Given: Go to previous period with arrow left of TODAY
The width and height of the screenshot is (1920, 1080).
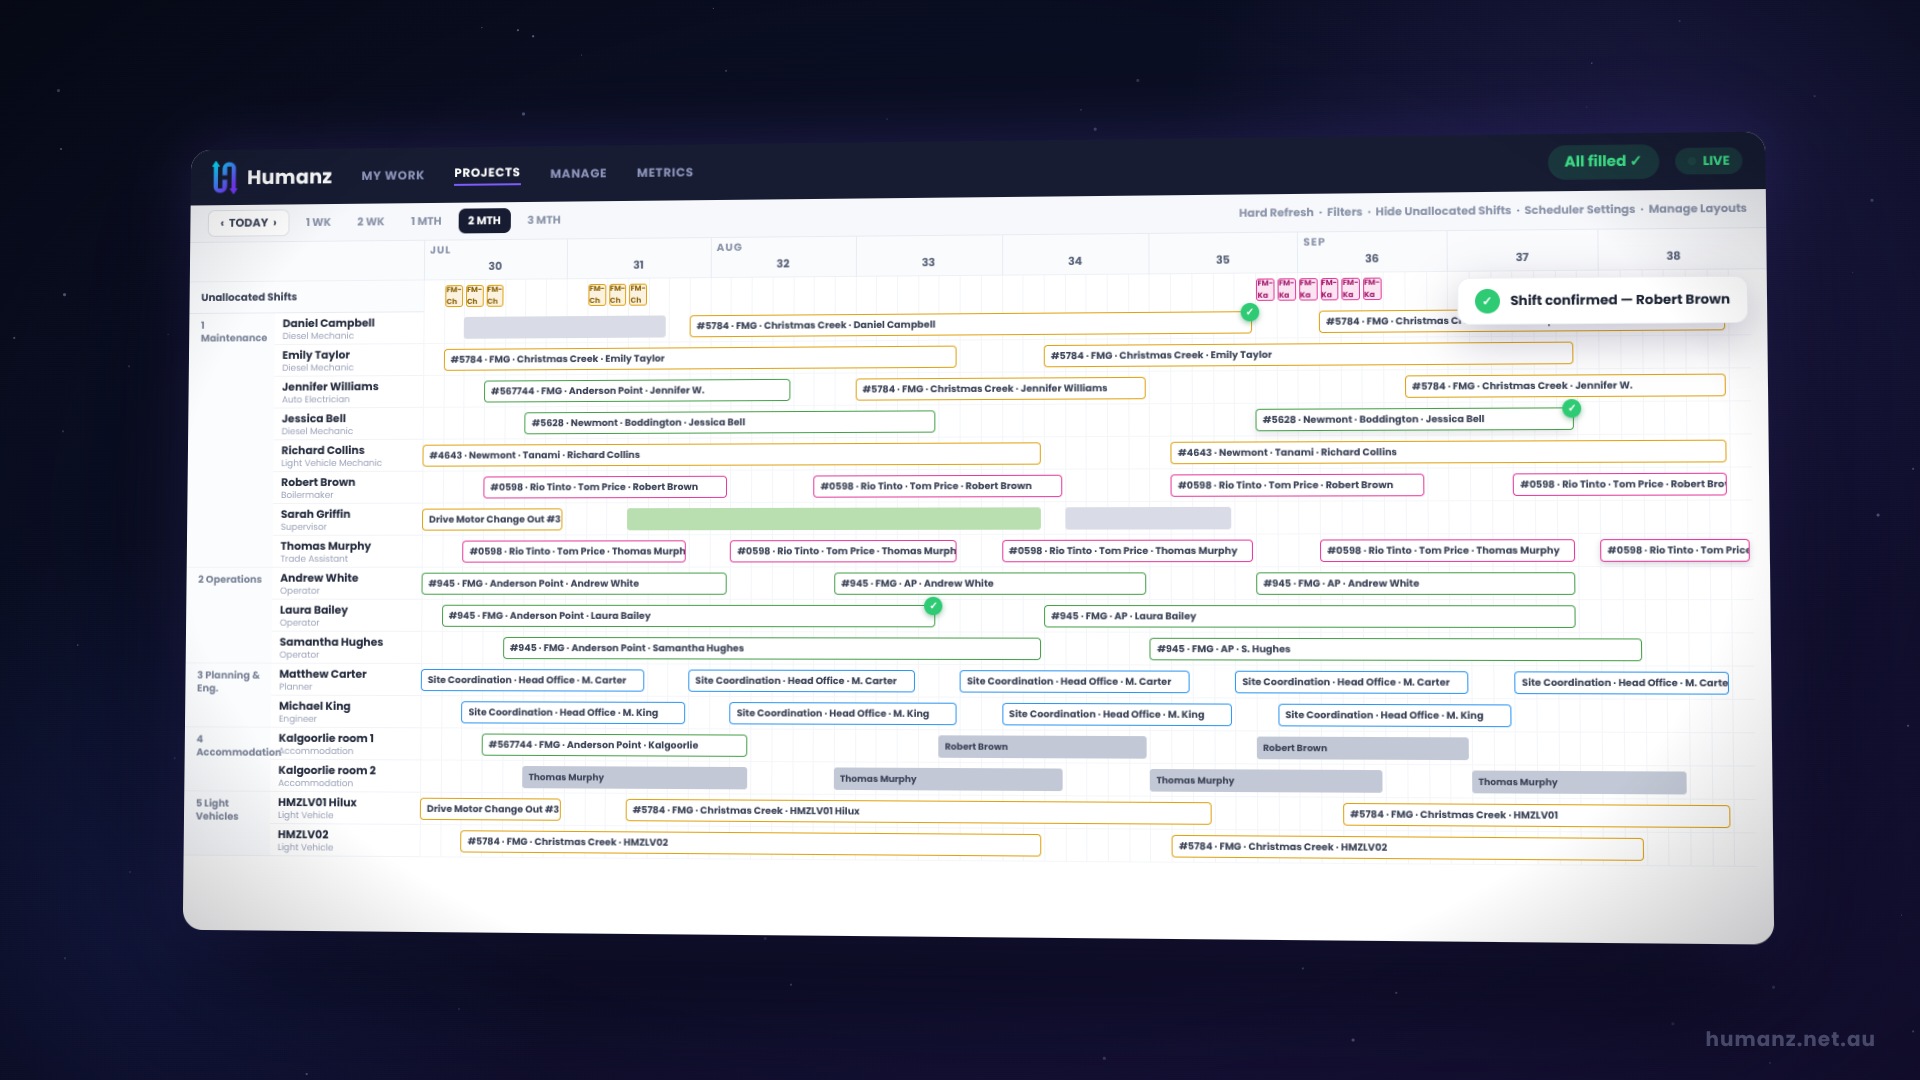Looking at the screenshot, I should (x=222, y=223).
